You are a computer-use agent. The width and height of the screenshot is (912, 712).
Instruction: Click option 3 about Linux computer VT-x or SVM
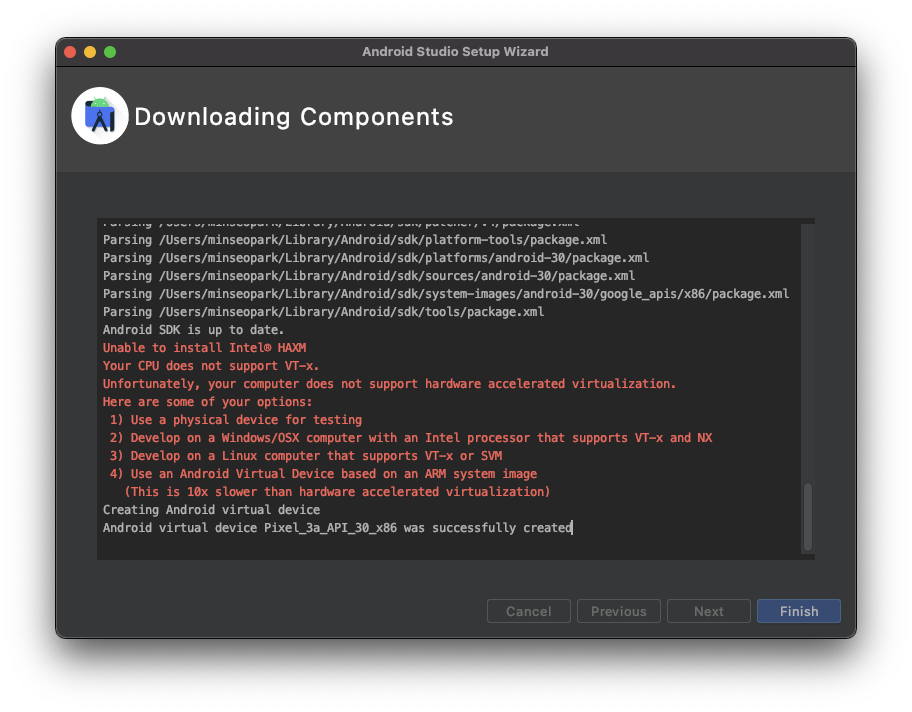[306, 455]
